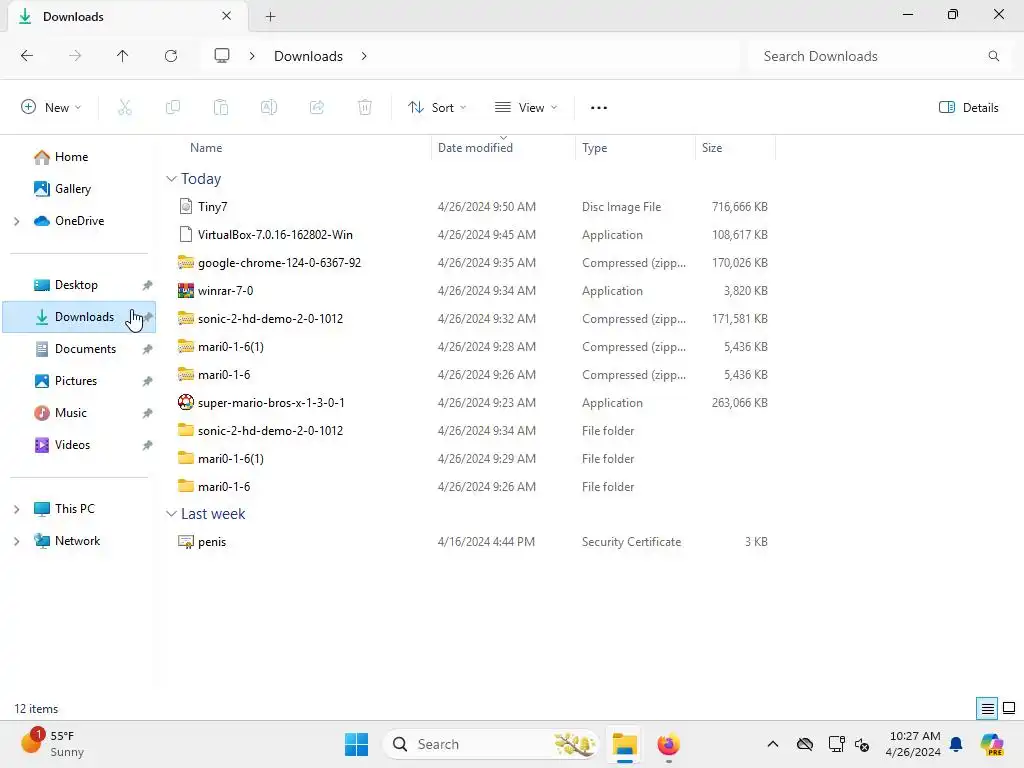1024x768 pixels.
Task: Sort by Name column header
Action: [206, 148]
